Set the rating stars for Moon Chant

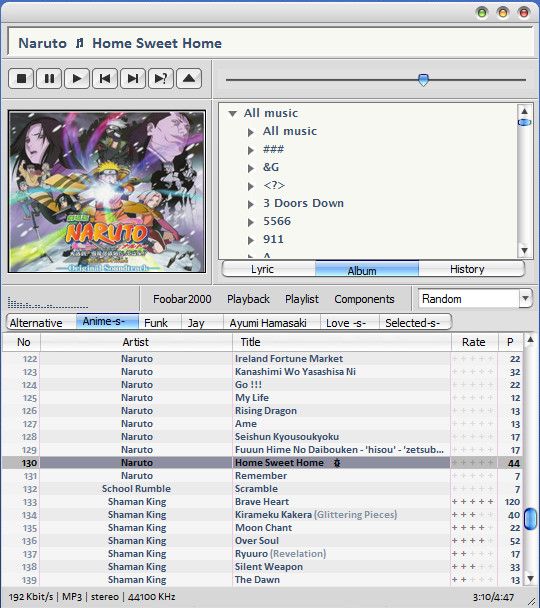coord(473,528)
